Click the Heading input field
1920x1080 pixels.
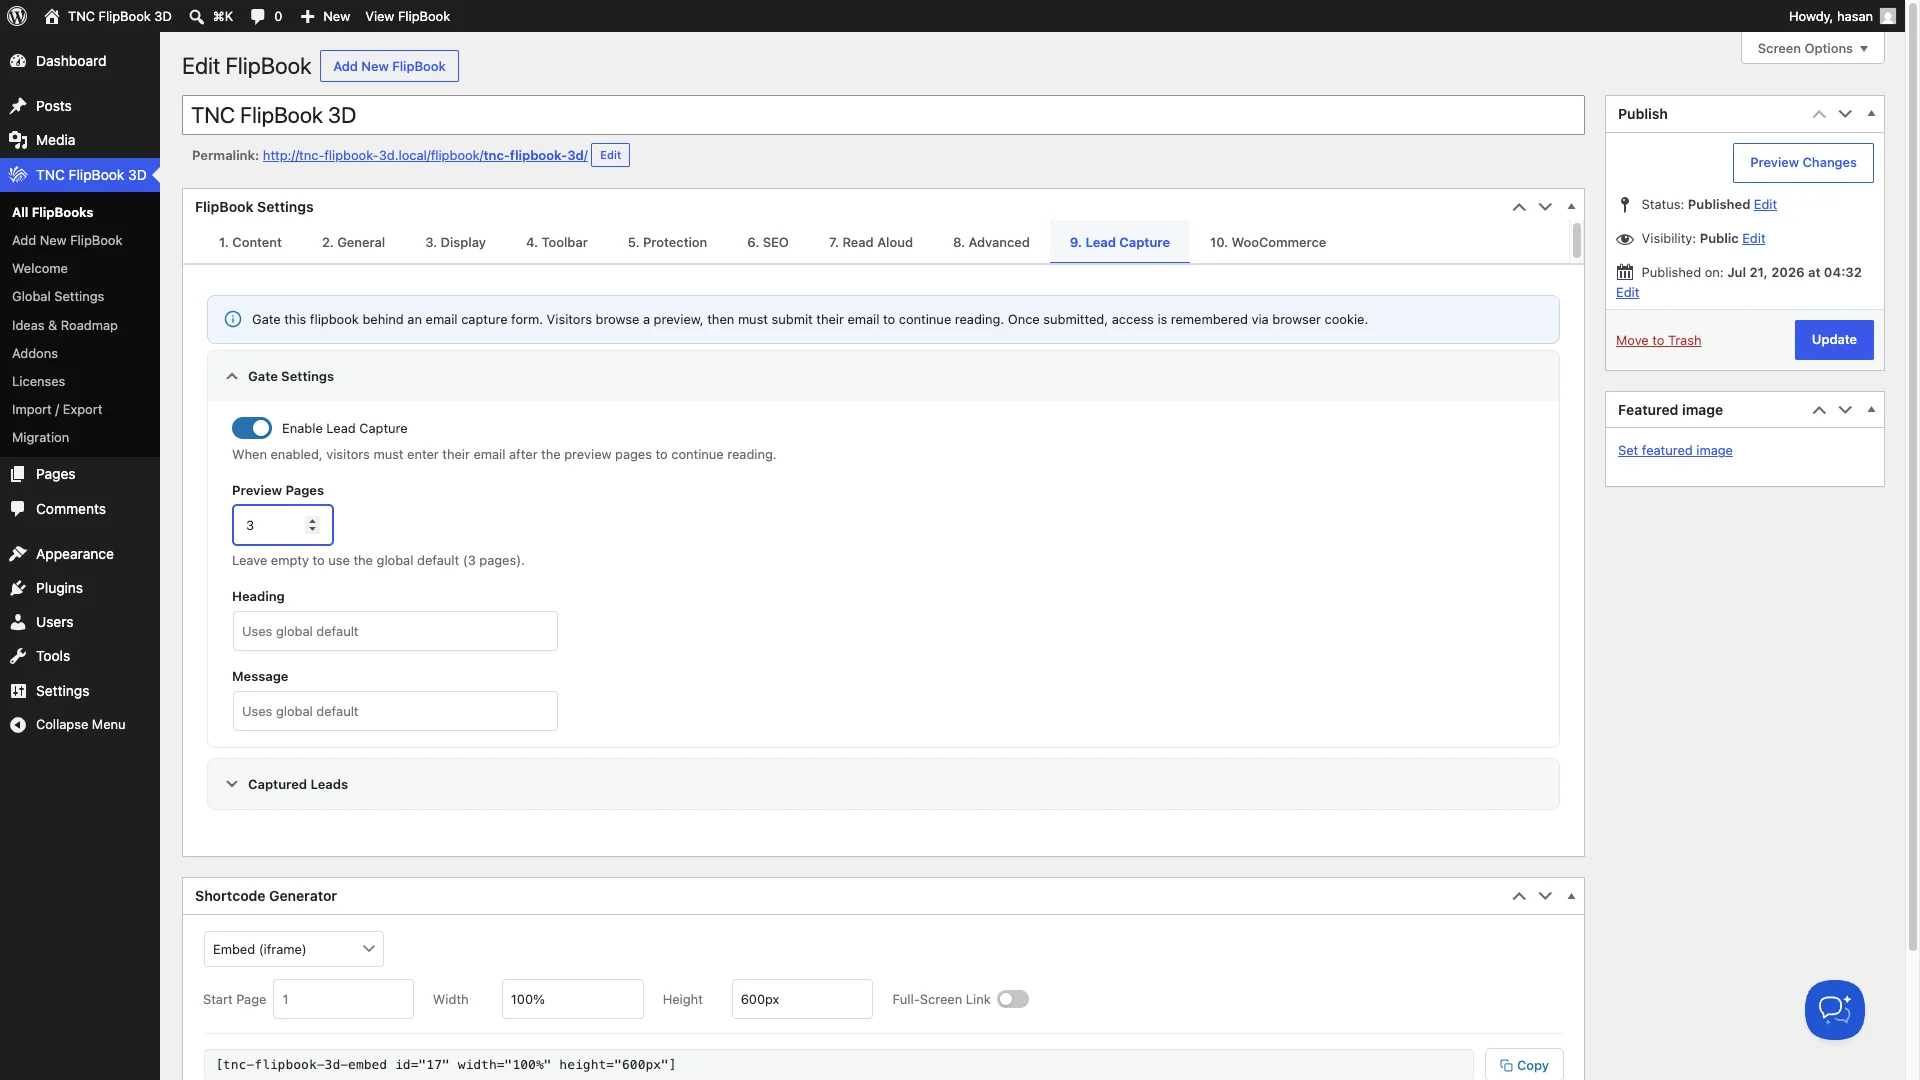395,631
